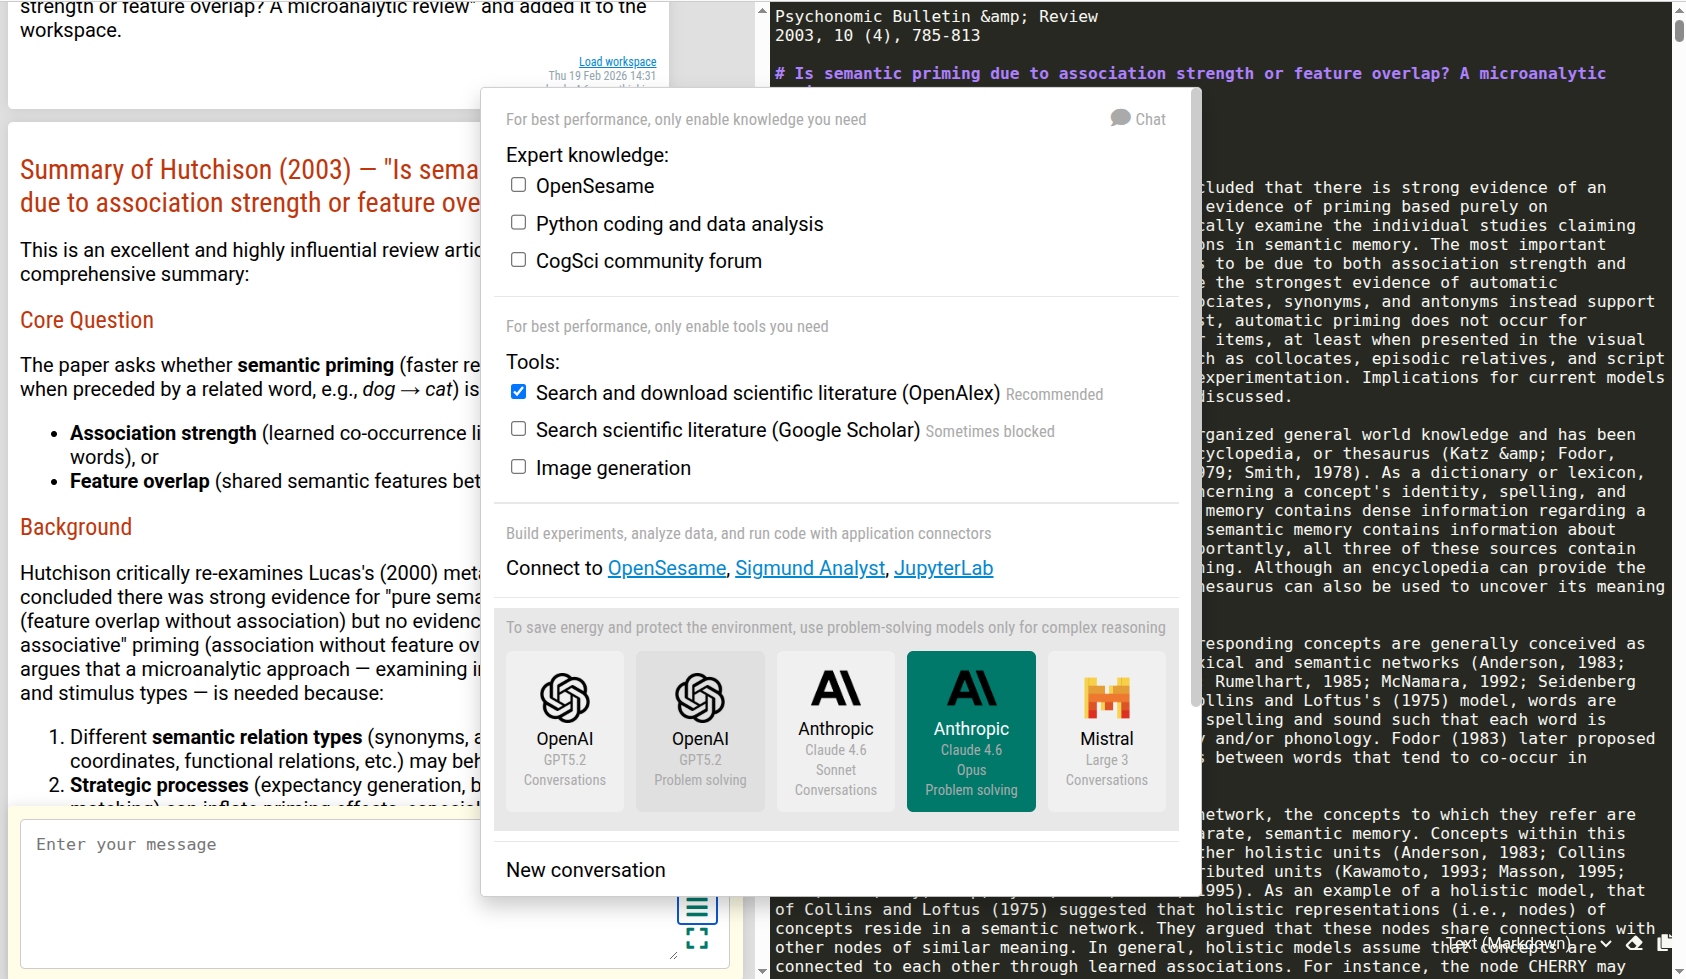This screenshot has width=1686, height=979.
Task: Click the hamburger menu icon by message box
Action: [x=697, y=908]
